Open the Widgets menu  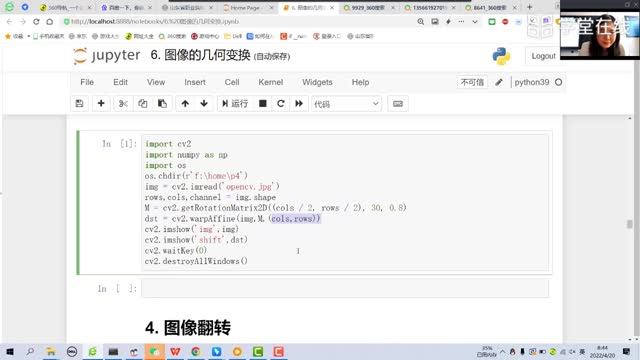tap(317, 82)
